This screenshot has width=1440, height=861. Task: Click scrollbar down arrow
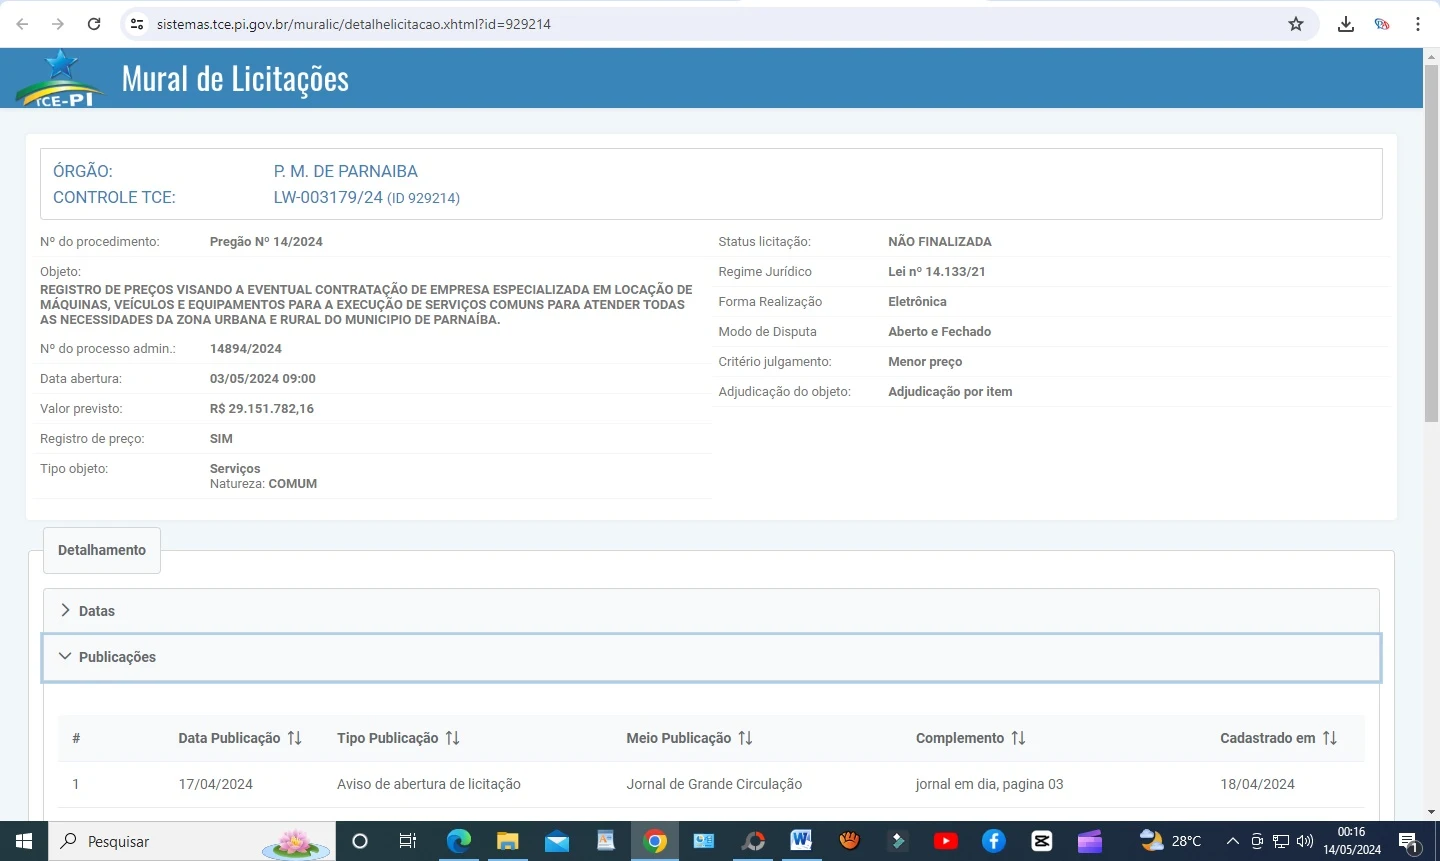pos(1431,812)
